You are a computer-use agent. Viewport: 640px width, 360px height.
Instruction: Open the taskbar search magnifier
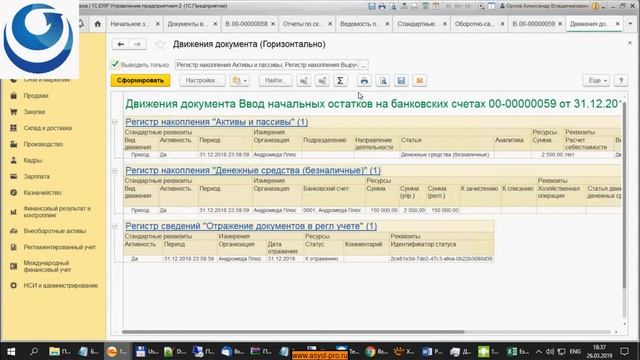coord(34,351)
